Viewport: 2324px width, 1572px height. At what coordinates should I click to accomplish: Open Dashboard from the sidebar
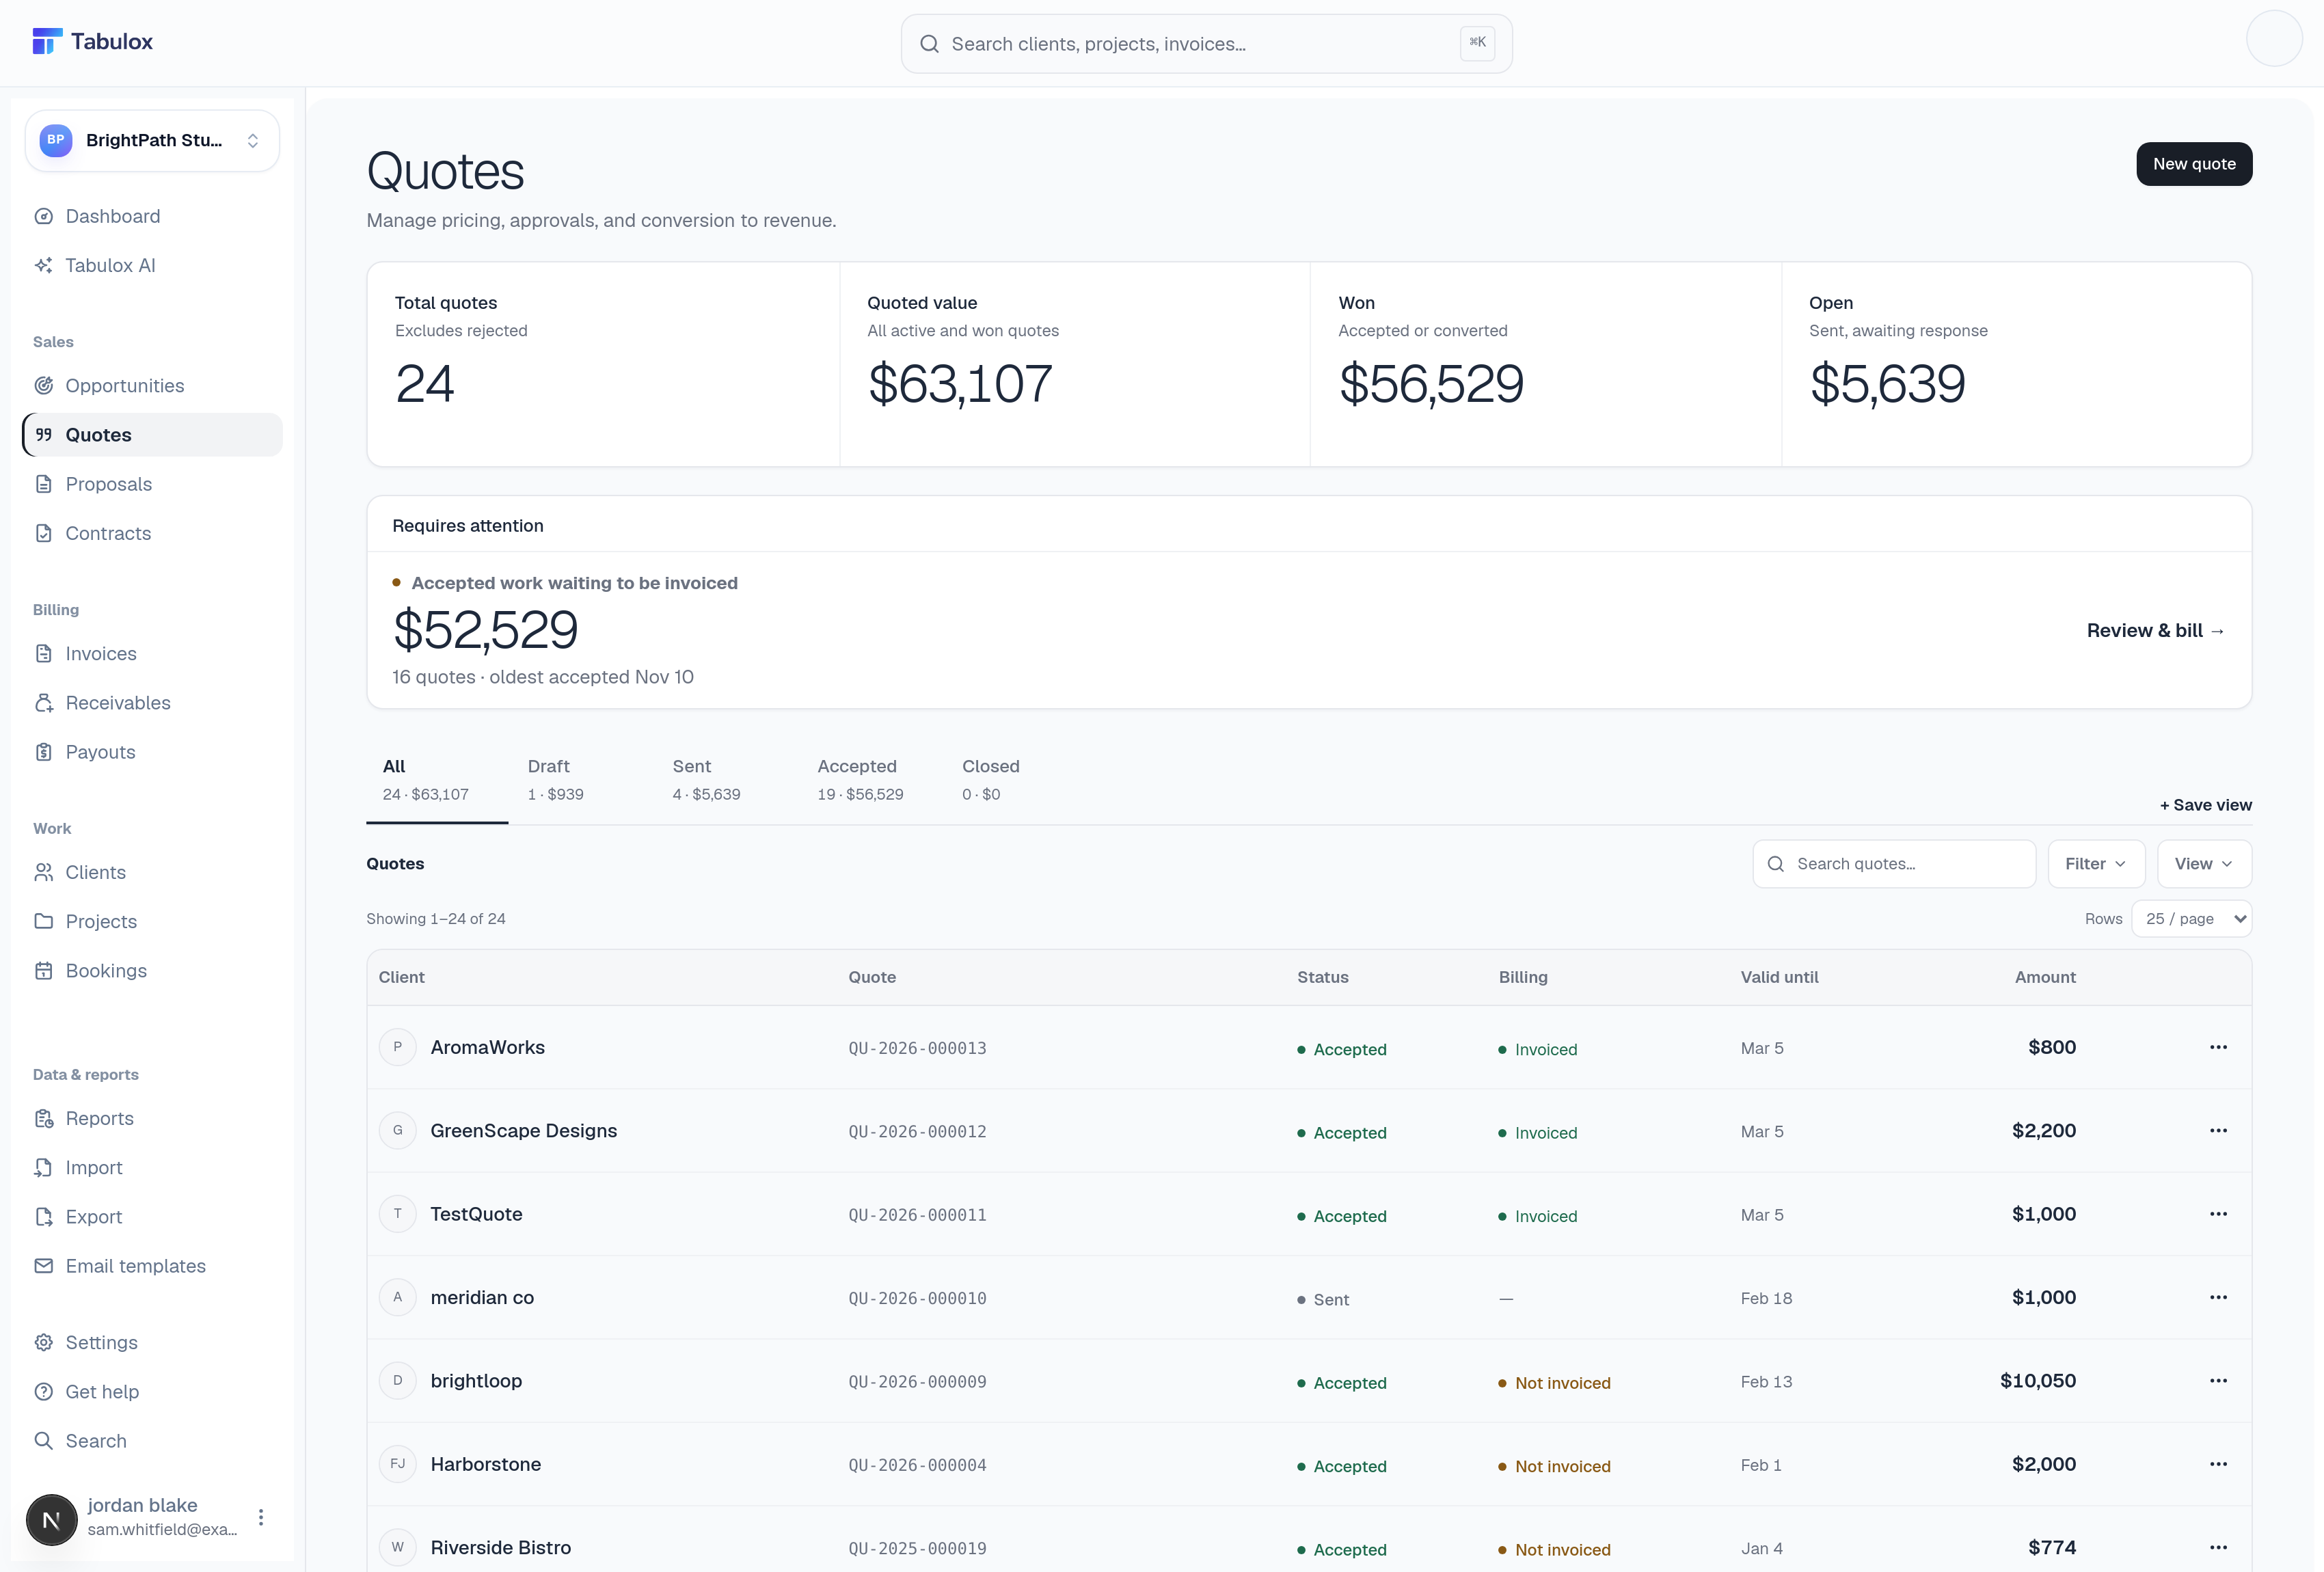click(x=152, y=216)
